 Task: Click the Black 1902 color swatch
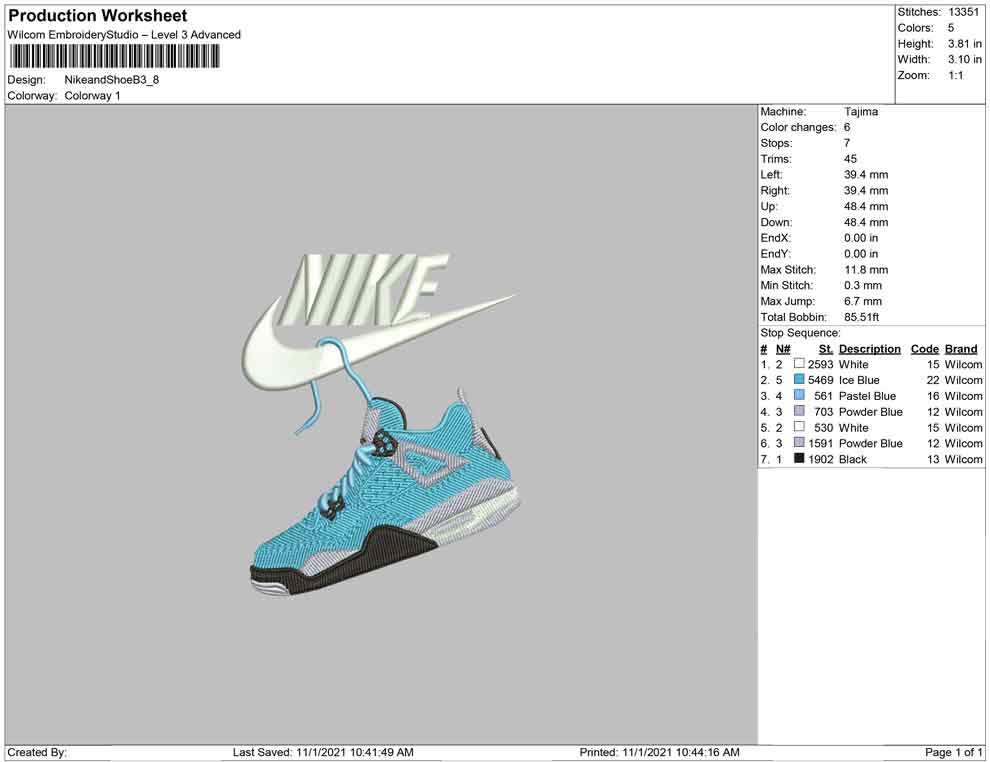tap(799, 459)
